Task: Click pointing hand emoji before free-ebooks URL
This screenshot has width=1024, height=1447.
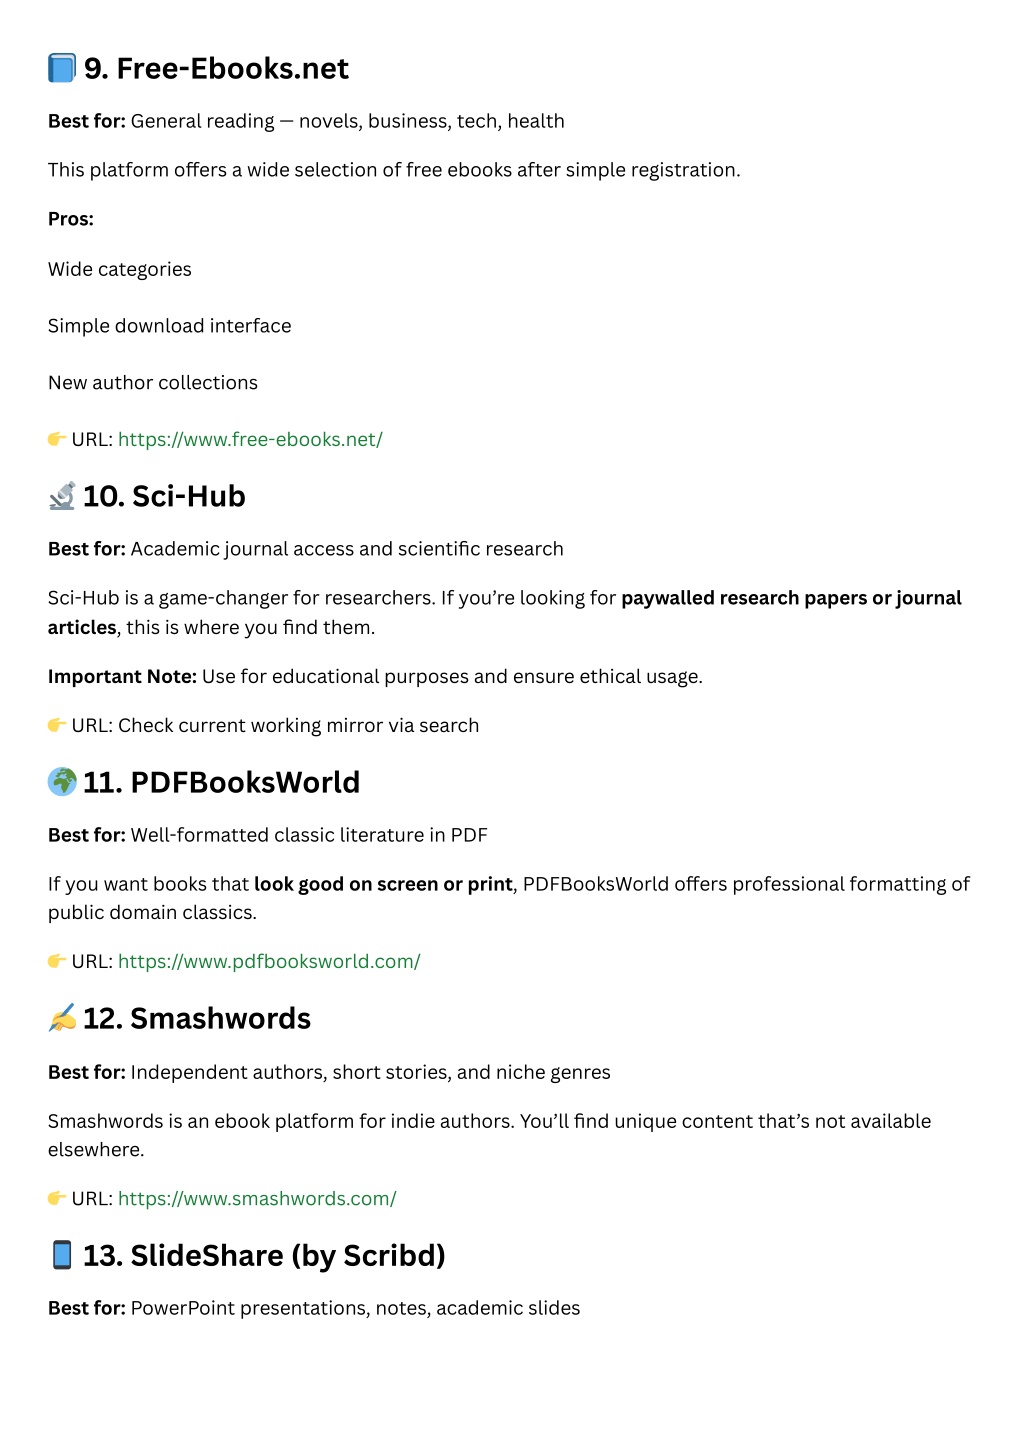Action: pos(57,439)
